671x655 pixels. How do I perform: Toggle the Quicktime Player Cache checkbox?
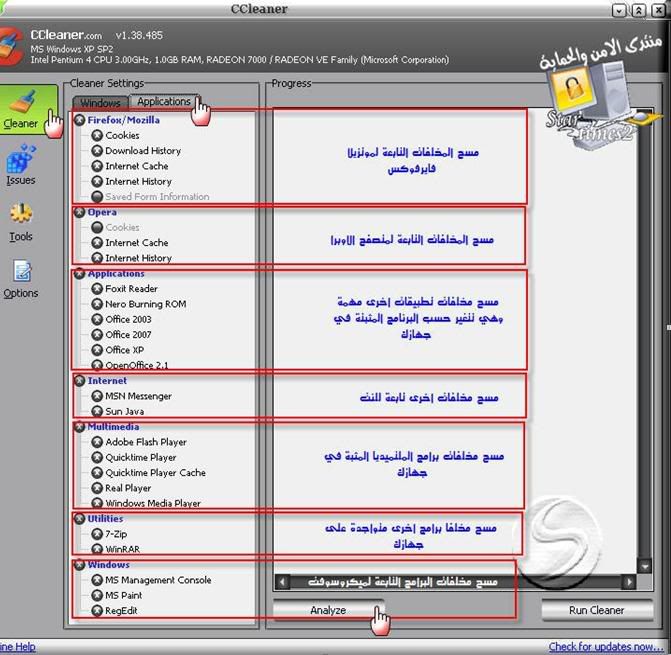click(97, 473)
